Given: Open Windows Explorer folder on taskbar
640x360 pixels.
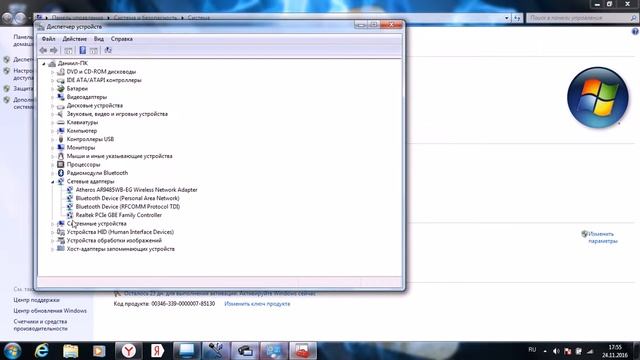Looking at the screenshot, I should 71,351.
